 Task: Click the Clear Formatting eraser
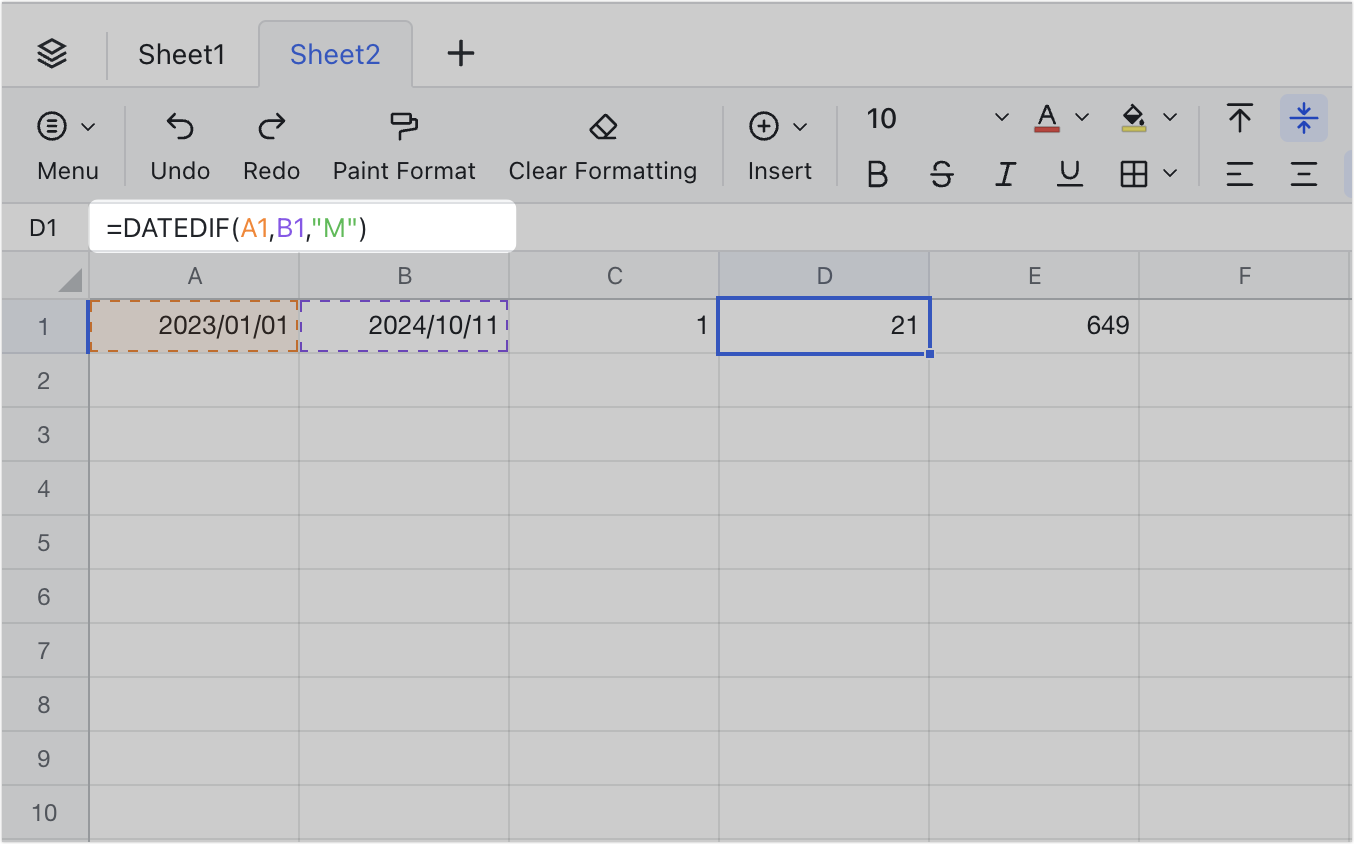(602, 126)
